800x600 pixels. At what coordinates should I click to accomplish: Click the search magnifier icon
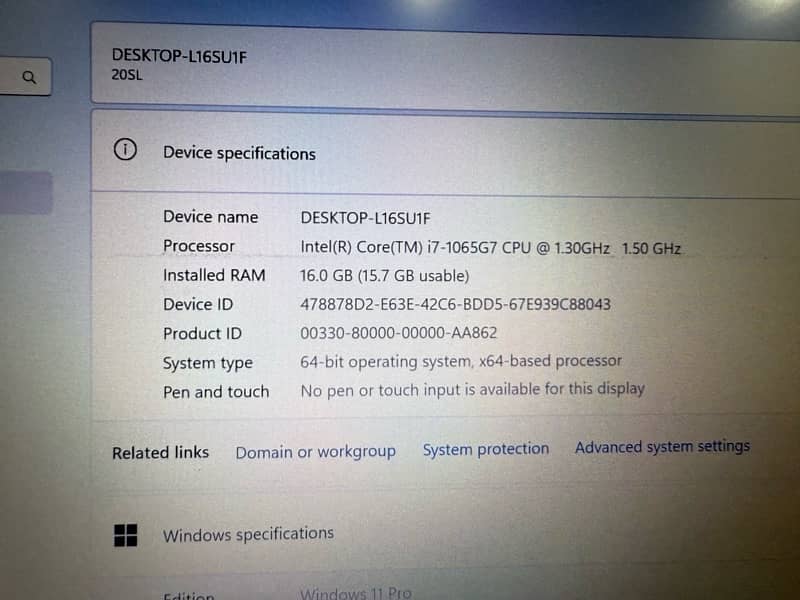(x=30, y=78)
